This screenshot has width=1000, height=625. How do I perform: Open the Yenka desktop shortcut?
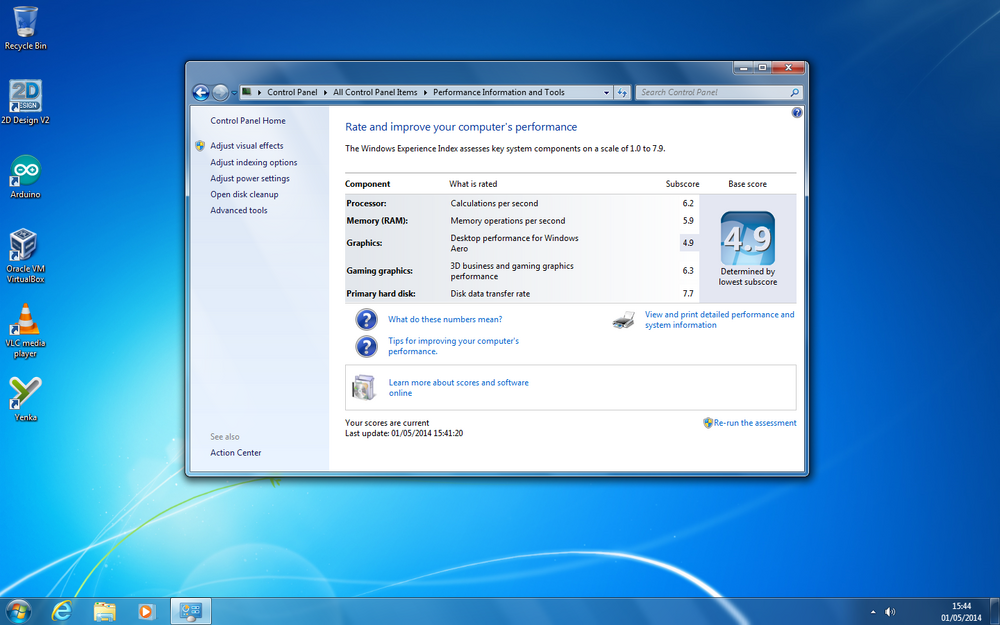tap(25, 399)
